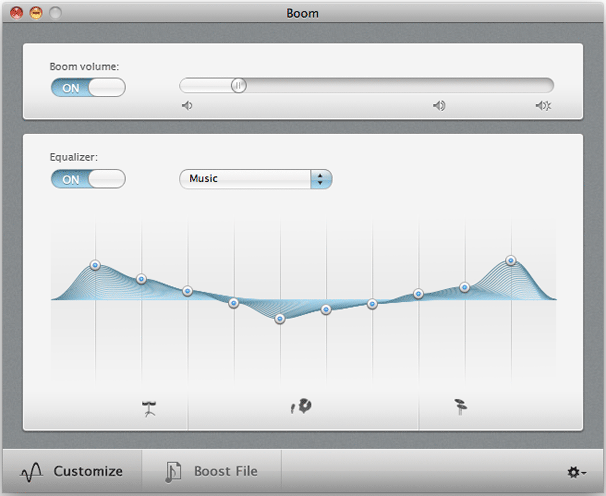Minimize the Boom window
This screenshot has height=496, width=606.
(x=36, y=13)
